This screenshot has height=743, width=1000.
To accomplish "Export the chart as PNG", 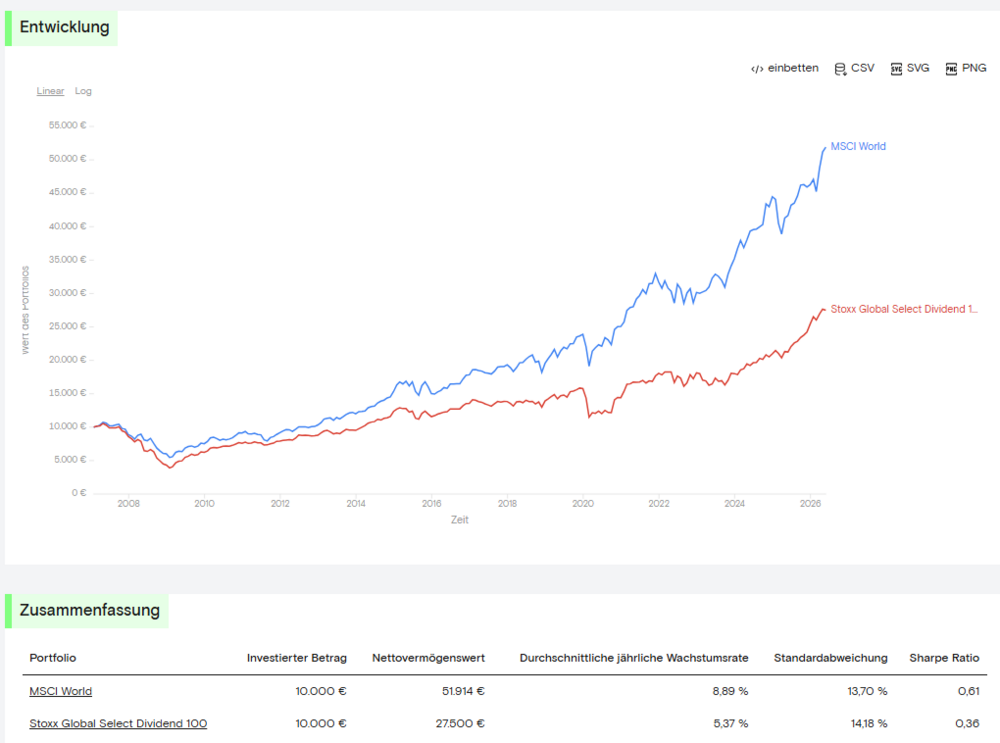I will tap(974, 68).
